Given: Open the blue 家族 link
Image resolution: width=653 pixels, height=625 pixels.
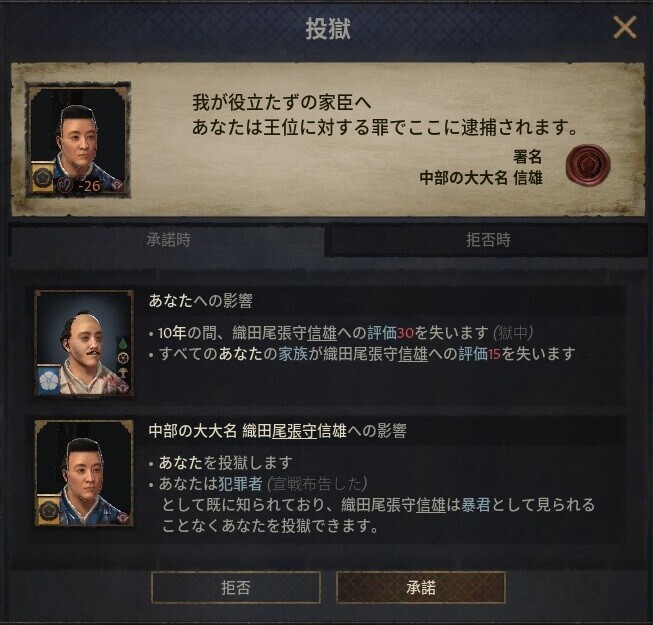Looking at the screenshot, I should [293, 354].
